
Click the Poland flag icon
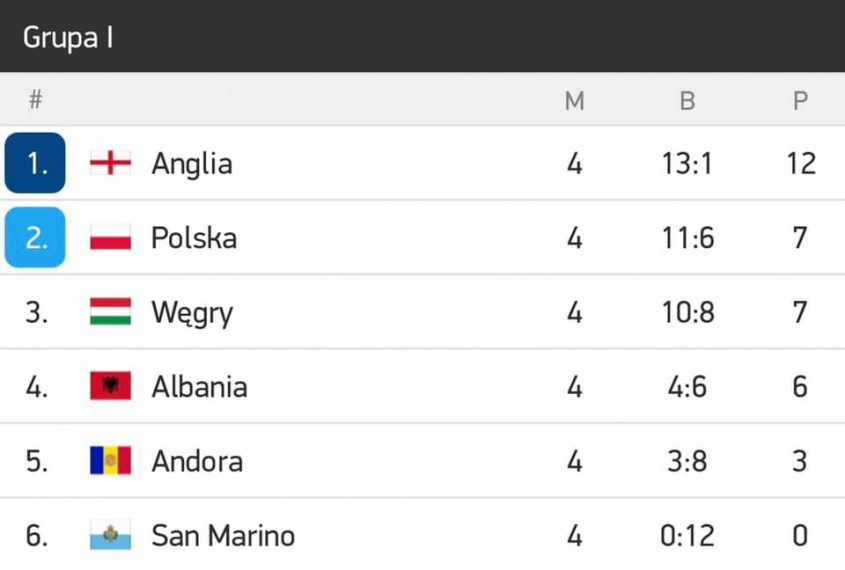point(110,238)
